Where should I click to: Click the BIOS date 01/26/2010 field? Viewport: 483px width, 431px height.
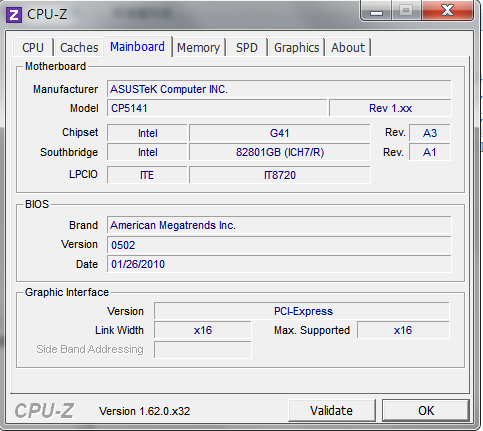(x=279, y=264)
